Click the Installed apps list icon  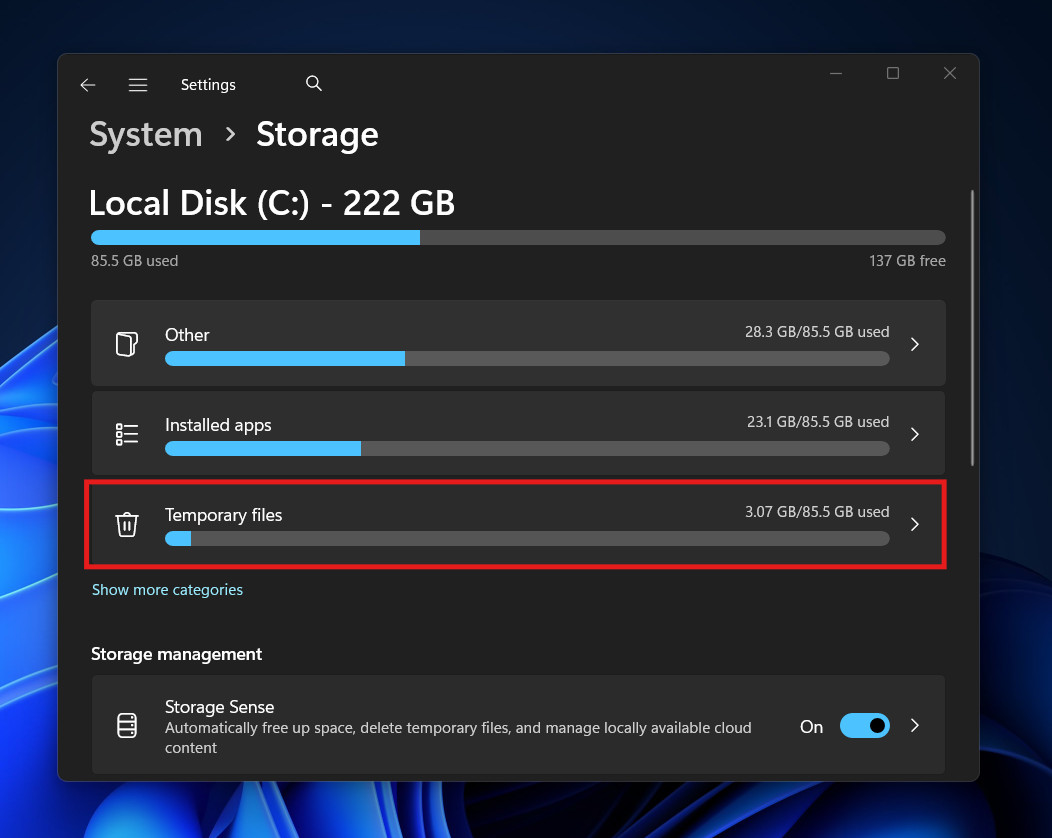[x=127, y=433]
